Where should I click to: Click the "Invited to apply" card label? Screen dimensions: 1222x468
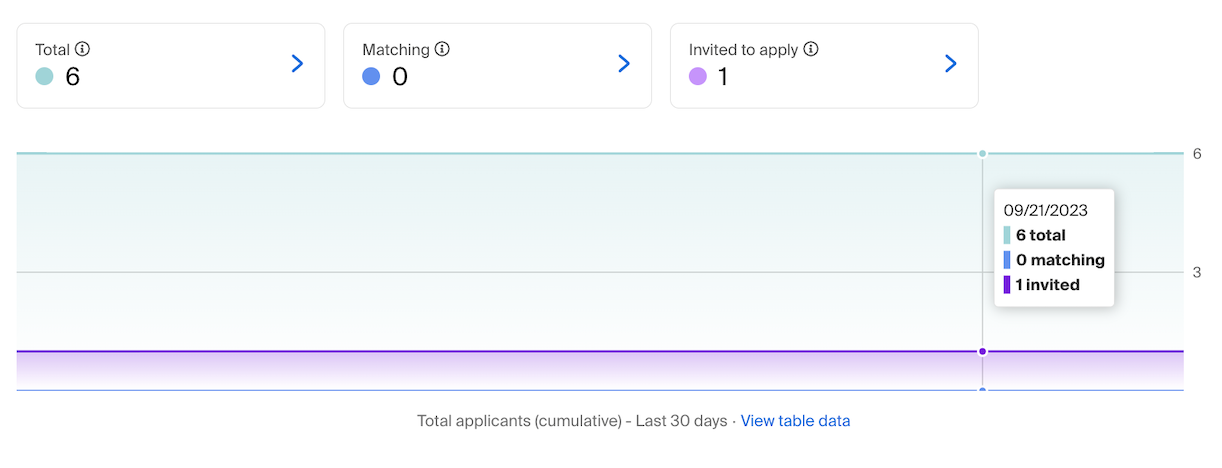(x=743, y=49)
